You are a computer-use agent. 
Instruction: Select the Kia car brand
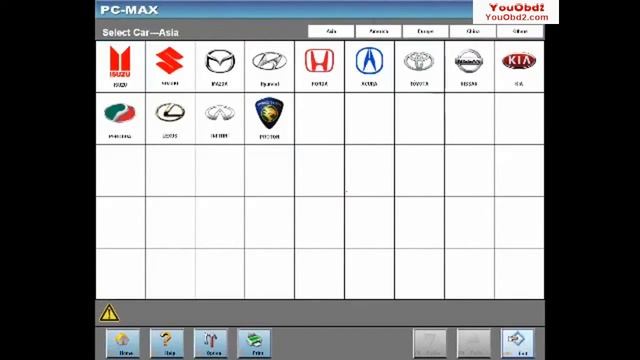519,67
